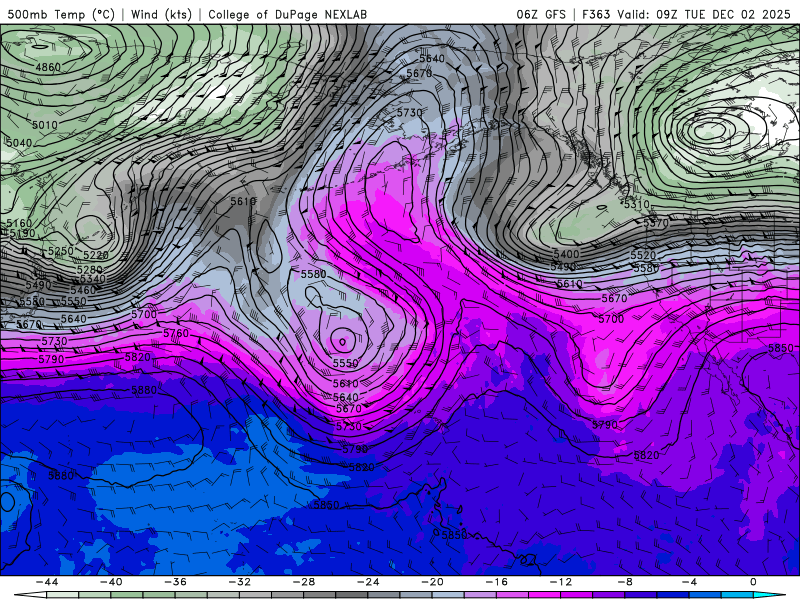Click the 5250 contour label
The width and height of the screenshot is (800, 600).
61,251
